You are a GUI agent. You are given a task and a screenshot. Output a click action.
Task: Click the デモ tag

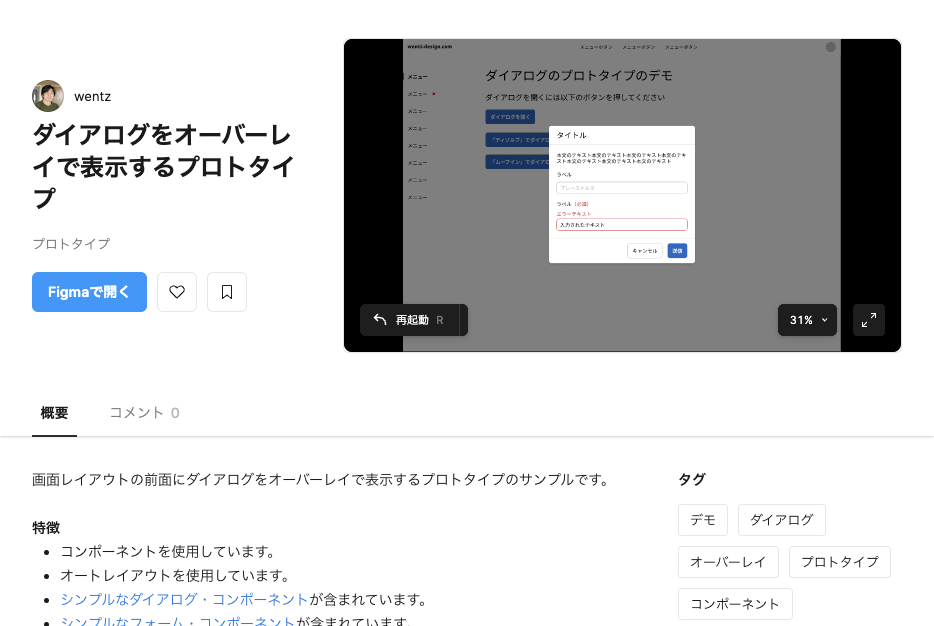point(703,520)
